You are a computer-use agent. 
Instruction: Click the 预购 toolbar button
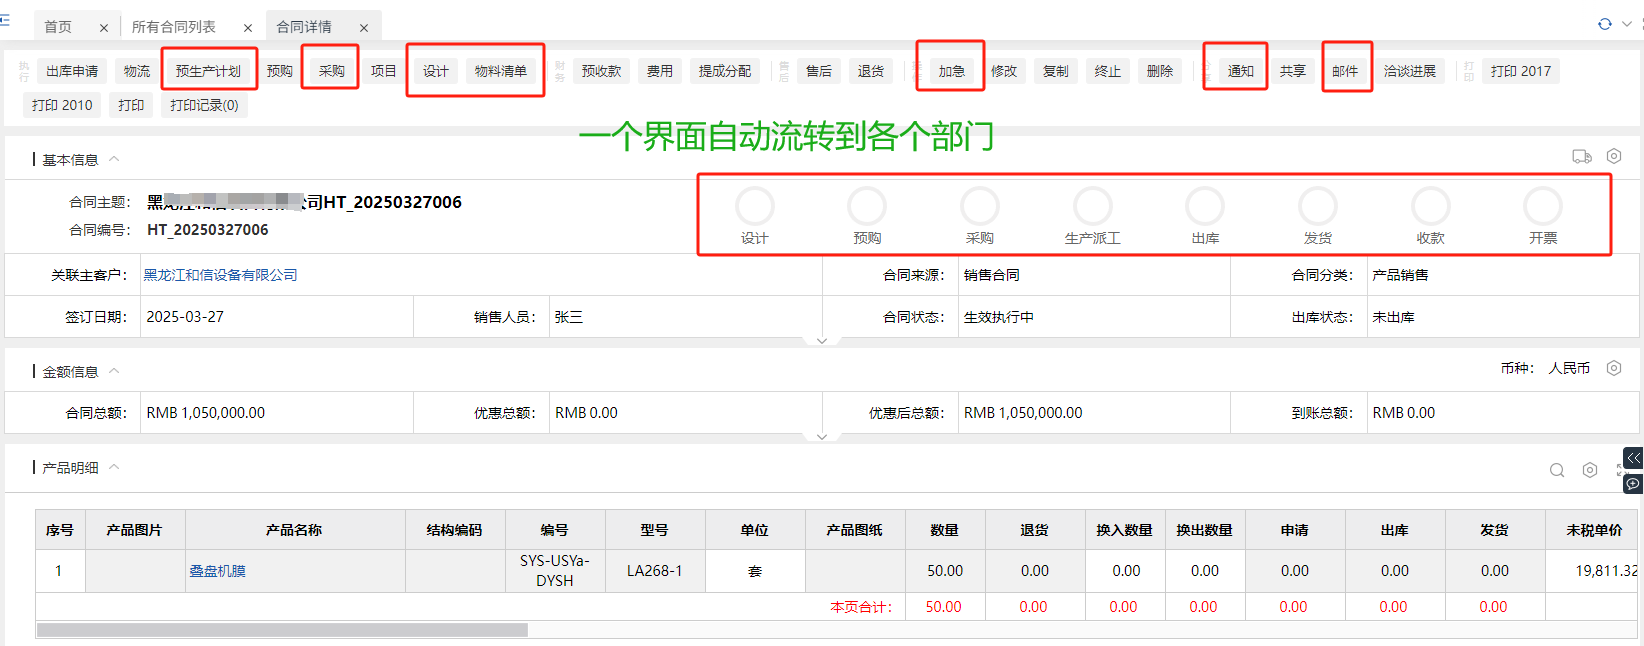(280, 71)
